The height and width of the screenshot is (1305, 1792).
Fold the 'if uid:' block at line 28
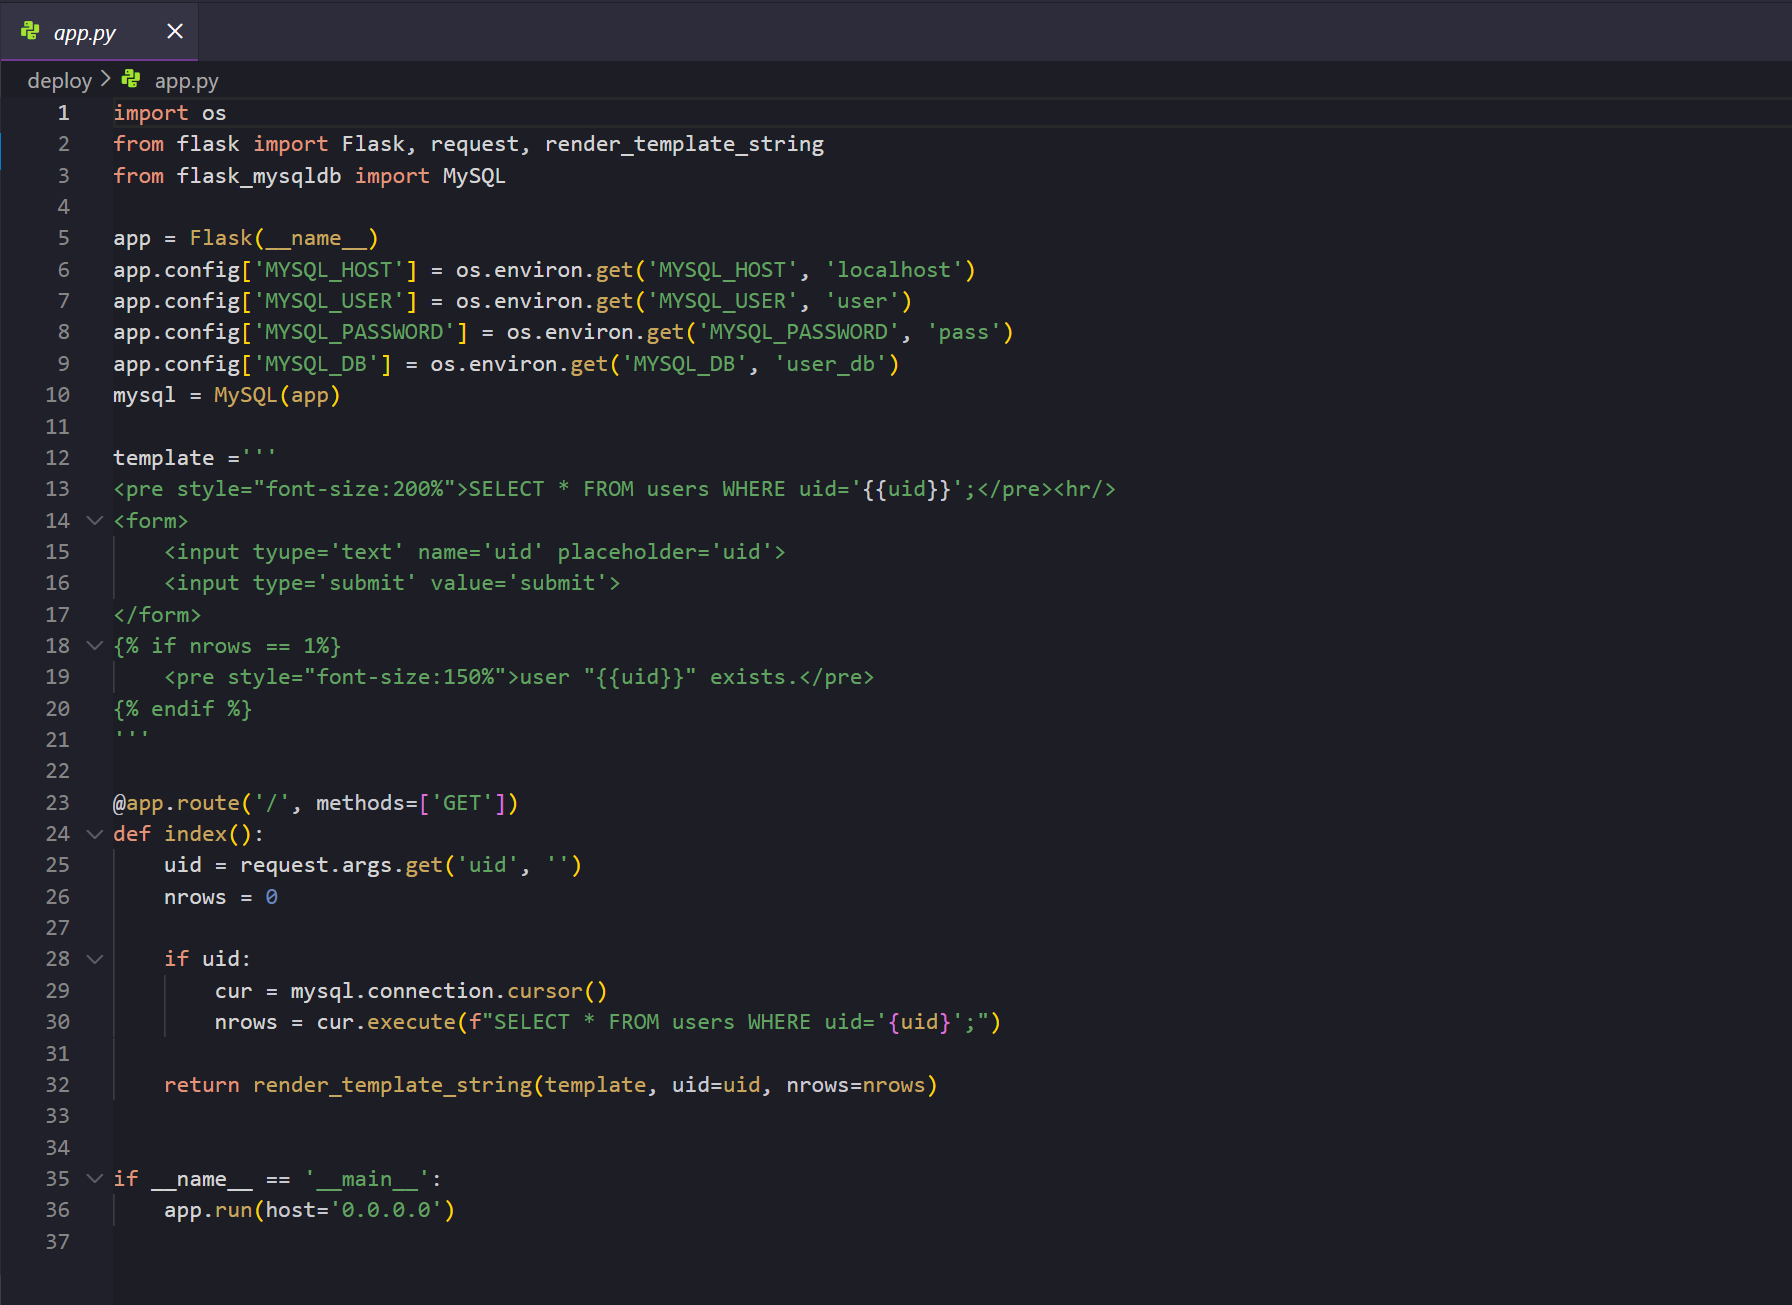95,959
